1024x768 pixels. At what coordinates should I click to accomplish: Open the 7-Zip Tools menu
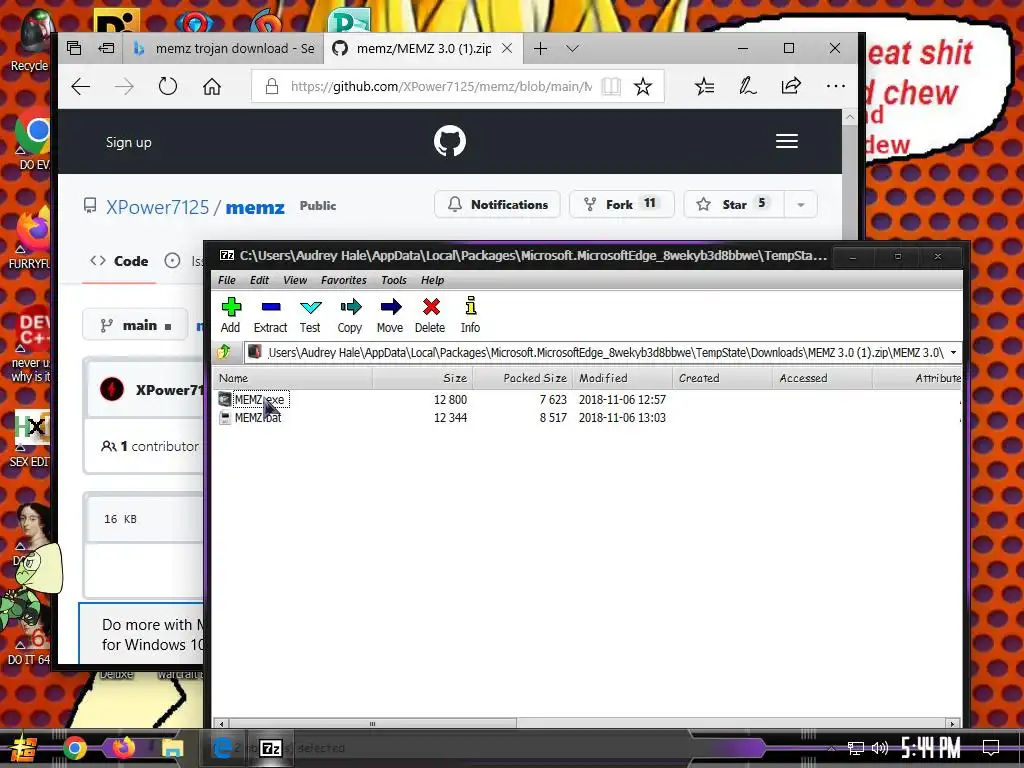(x=394, y=280)
